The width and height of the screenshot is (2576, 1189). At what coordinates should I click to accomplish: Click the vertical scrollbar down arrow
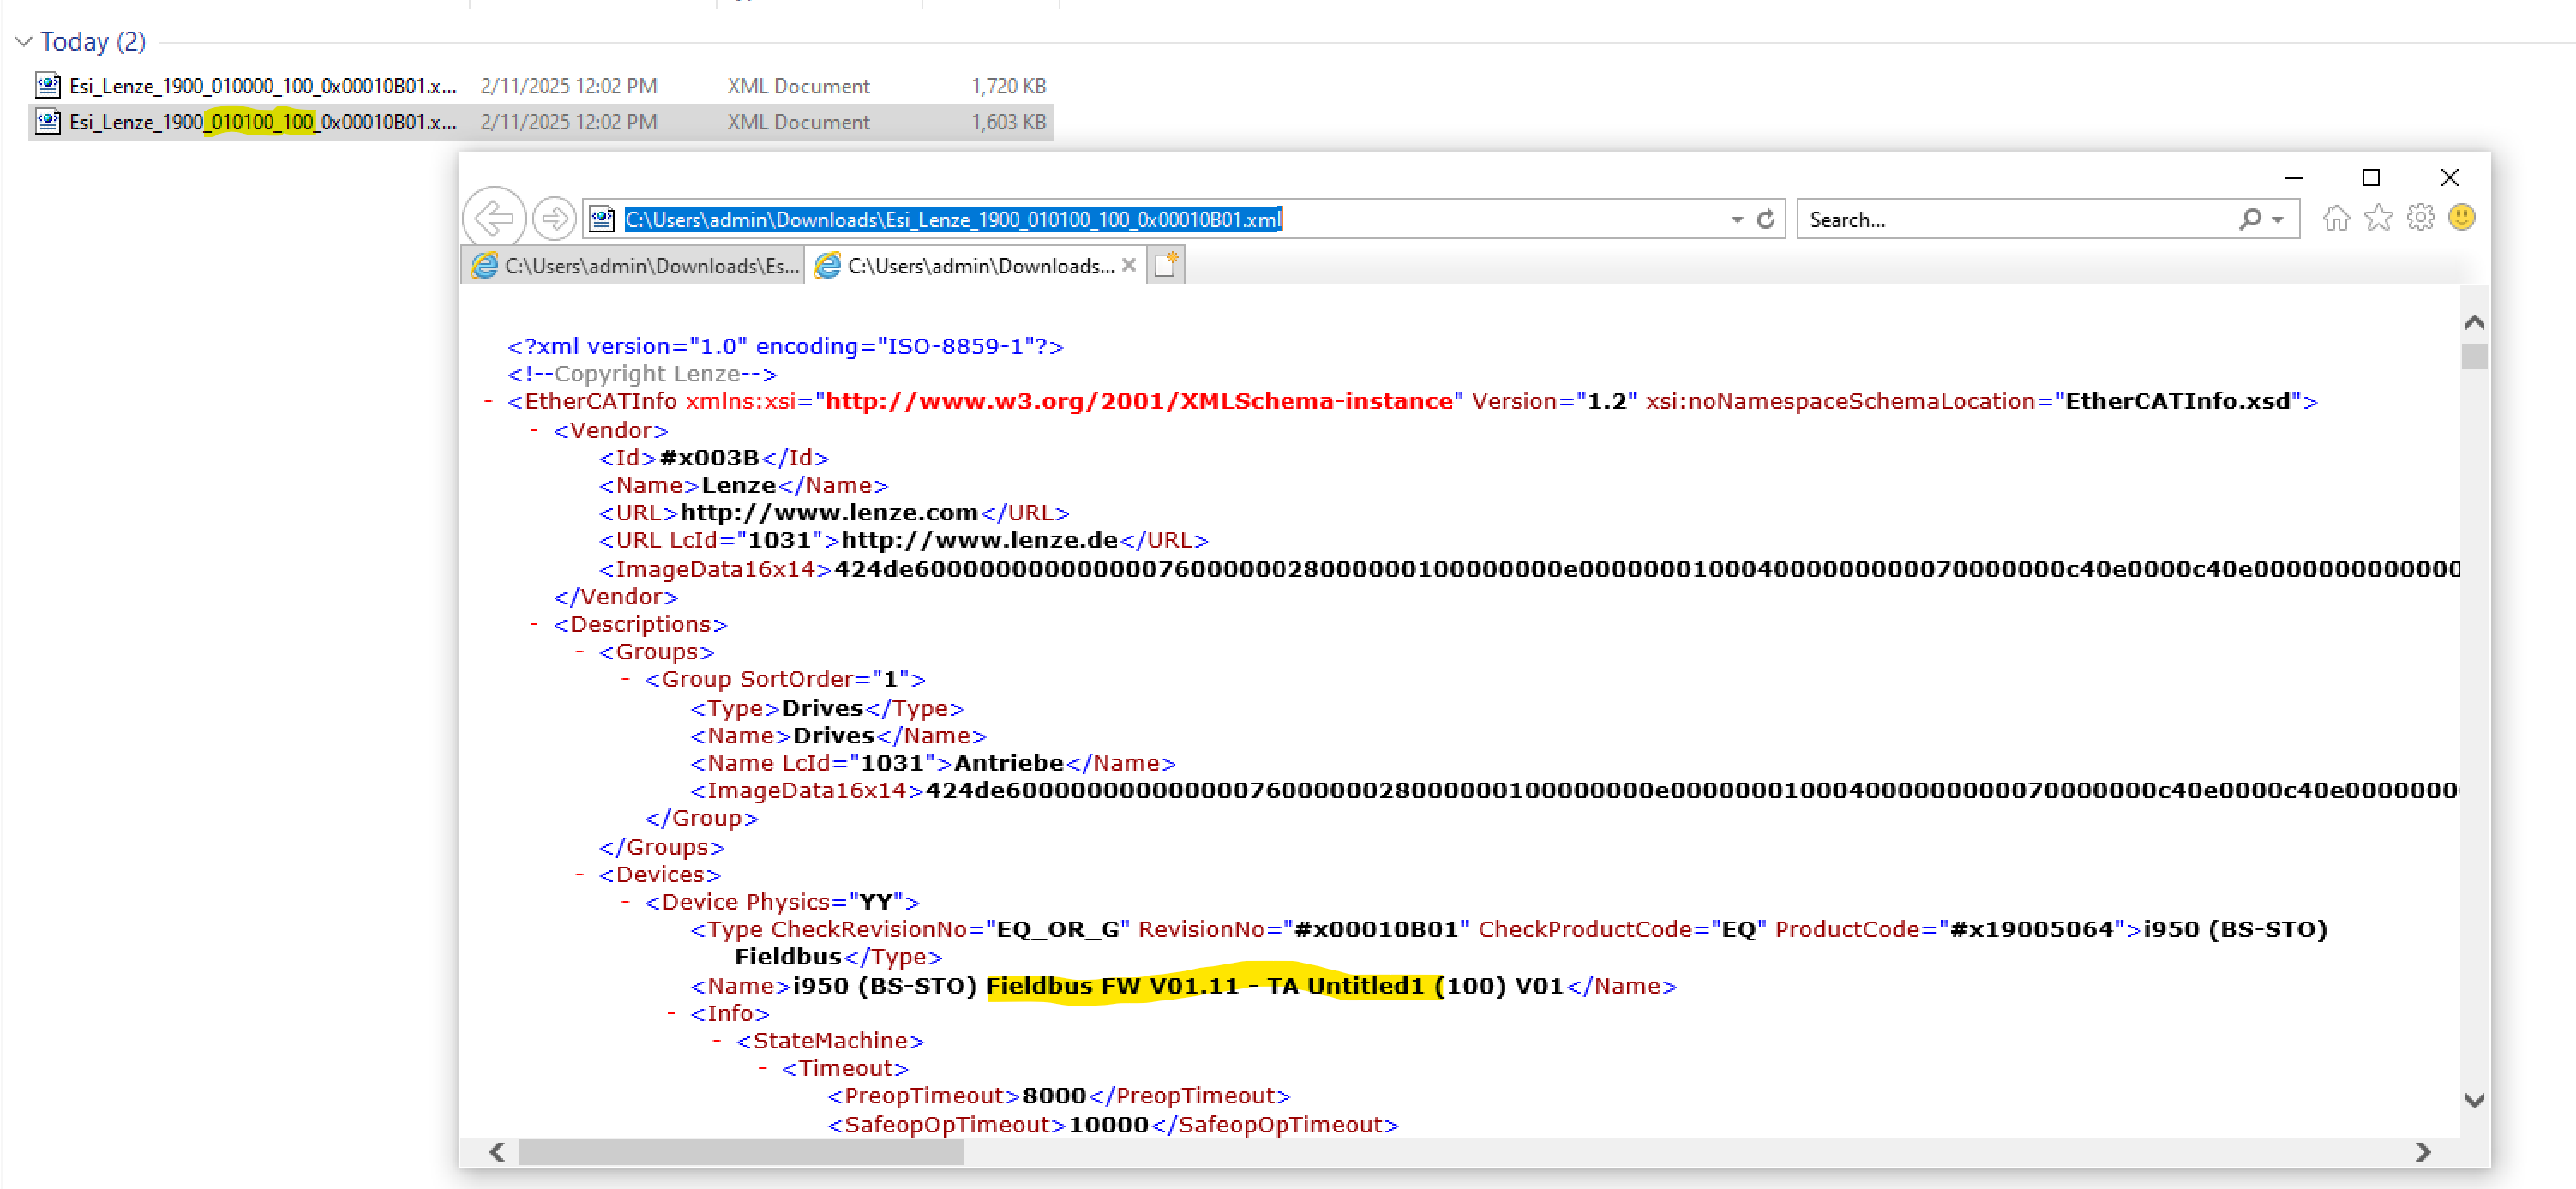(2474, 1100)
